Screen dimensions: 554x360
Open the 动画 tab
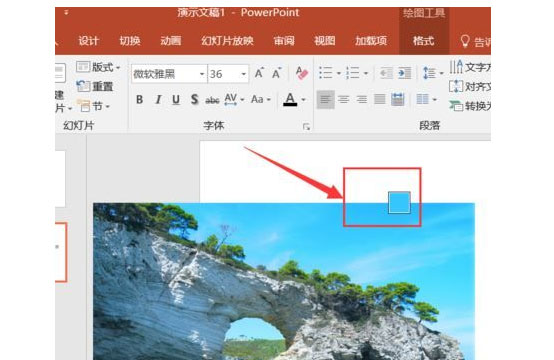[x=171, y=41]
